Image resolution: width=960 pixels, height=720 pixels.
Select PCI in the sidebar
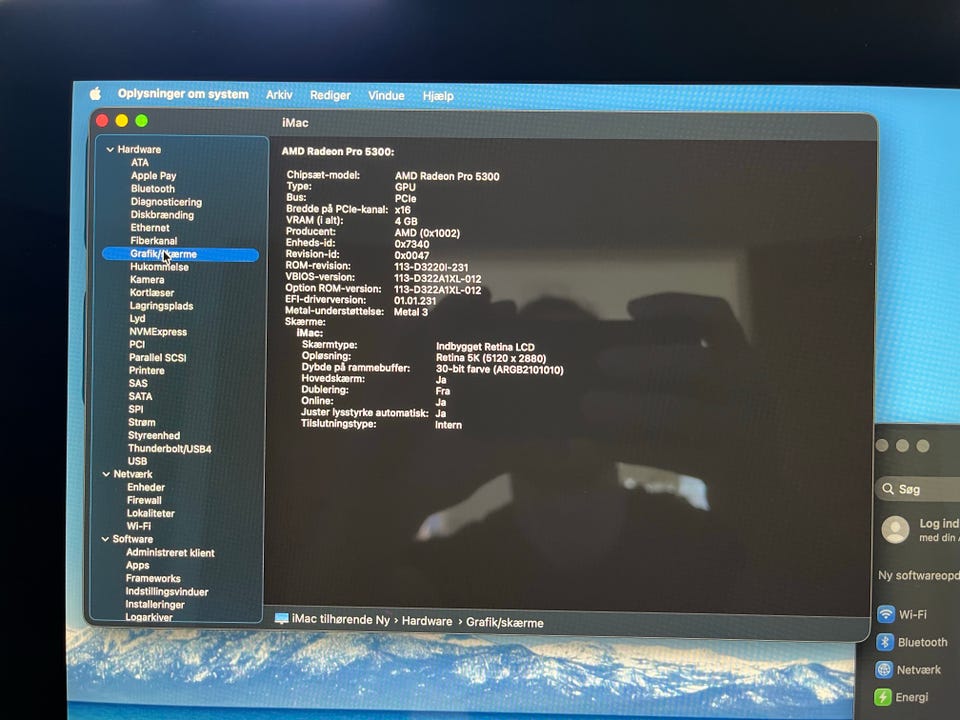[137, 345]
